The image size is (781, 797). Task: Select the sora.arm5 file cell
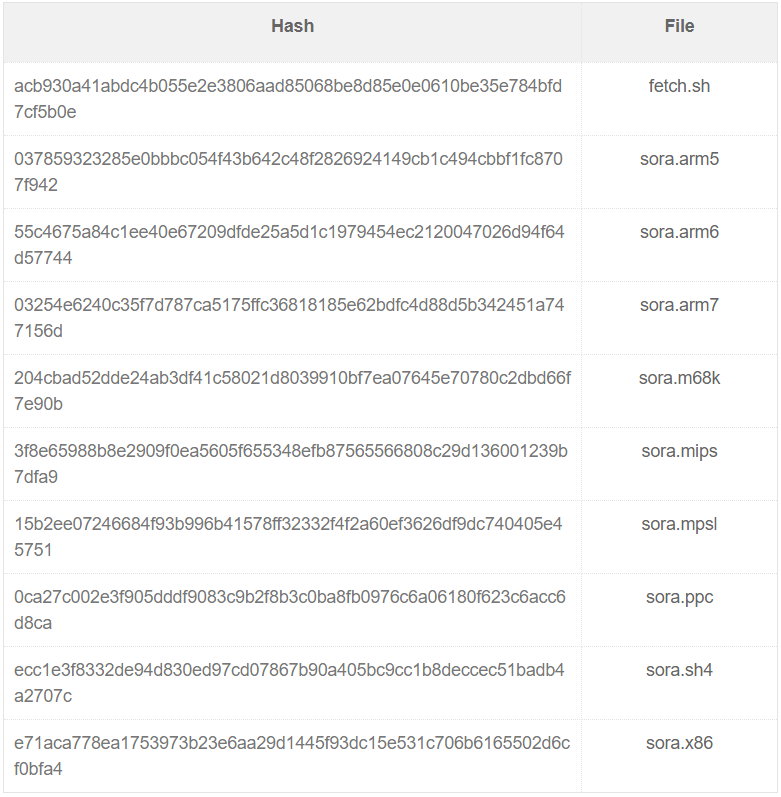[679, 159]
